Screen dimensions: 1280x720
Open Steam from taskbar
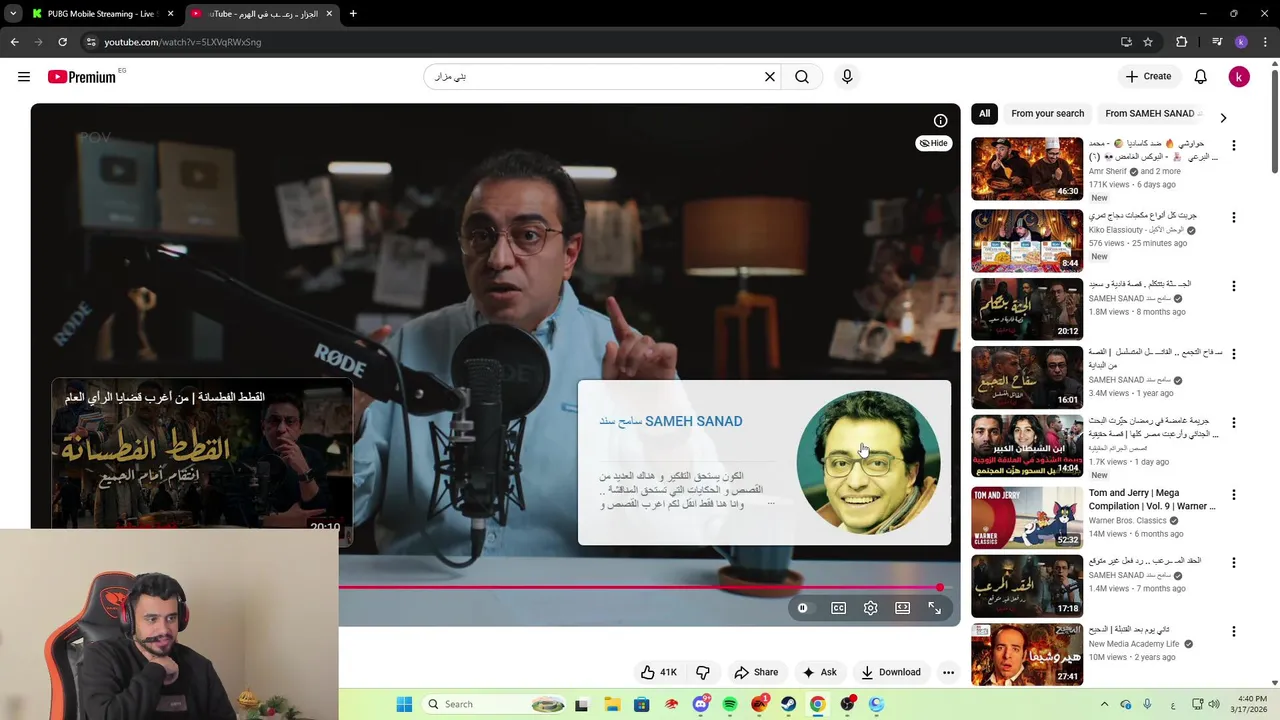(789, 704)
